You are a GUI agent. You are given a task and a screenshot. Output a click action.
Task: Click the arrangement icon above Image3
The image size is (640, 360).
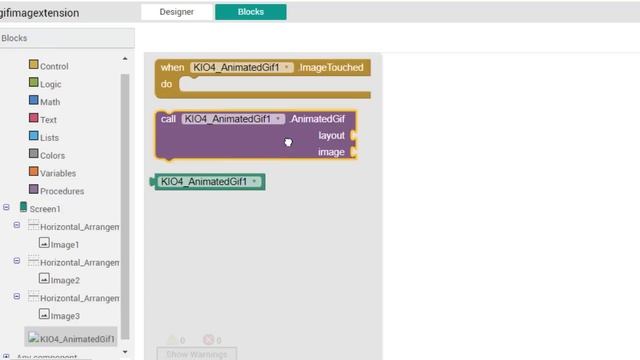33,296
